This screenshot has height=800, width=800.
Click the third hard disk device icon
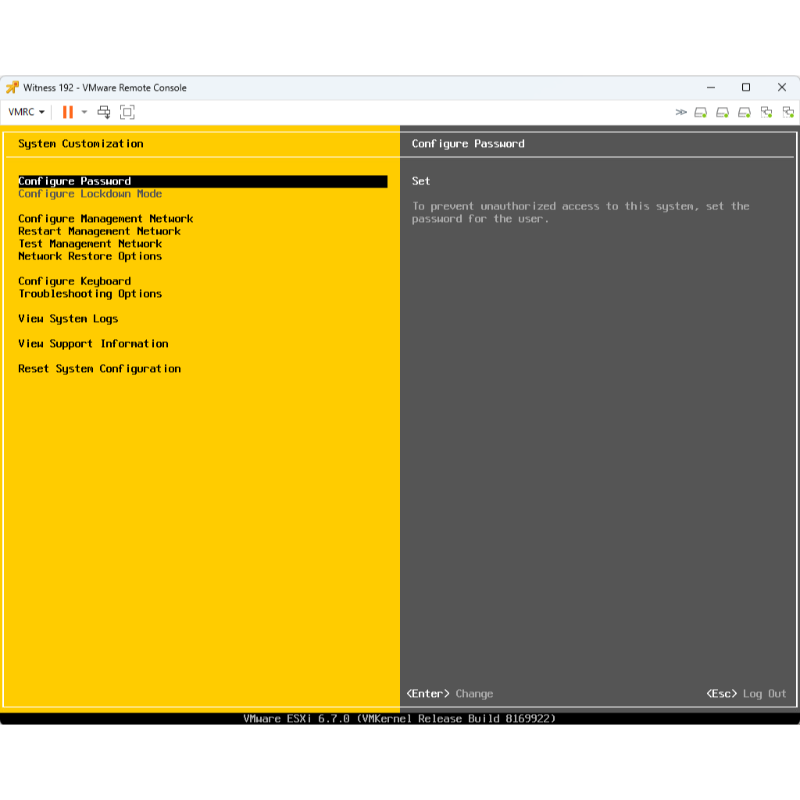[x=745, y=112]
